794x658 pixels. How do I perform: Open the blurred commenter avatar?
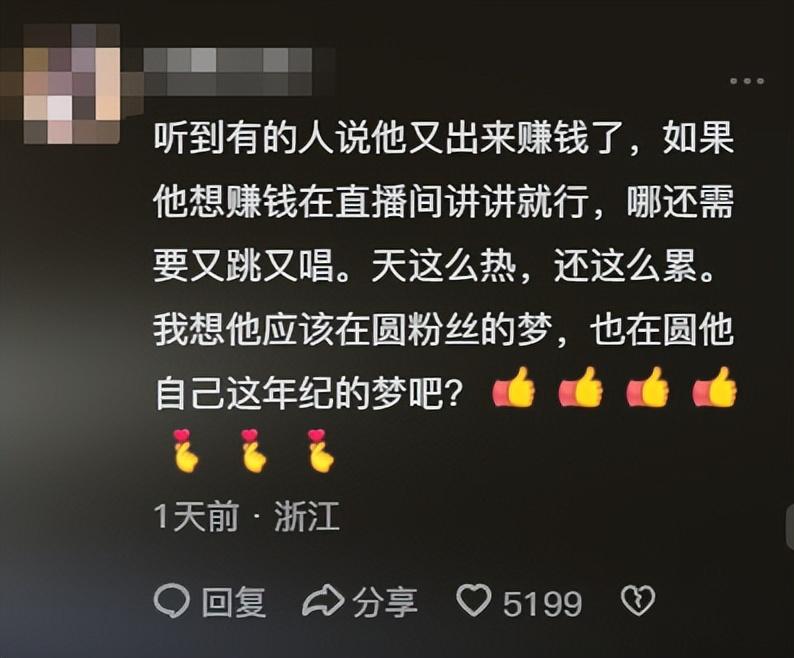tap(71, 84)
